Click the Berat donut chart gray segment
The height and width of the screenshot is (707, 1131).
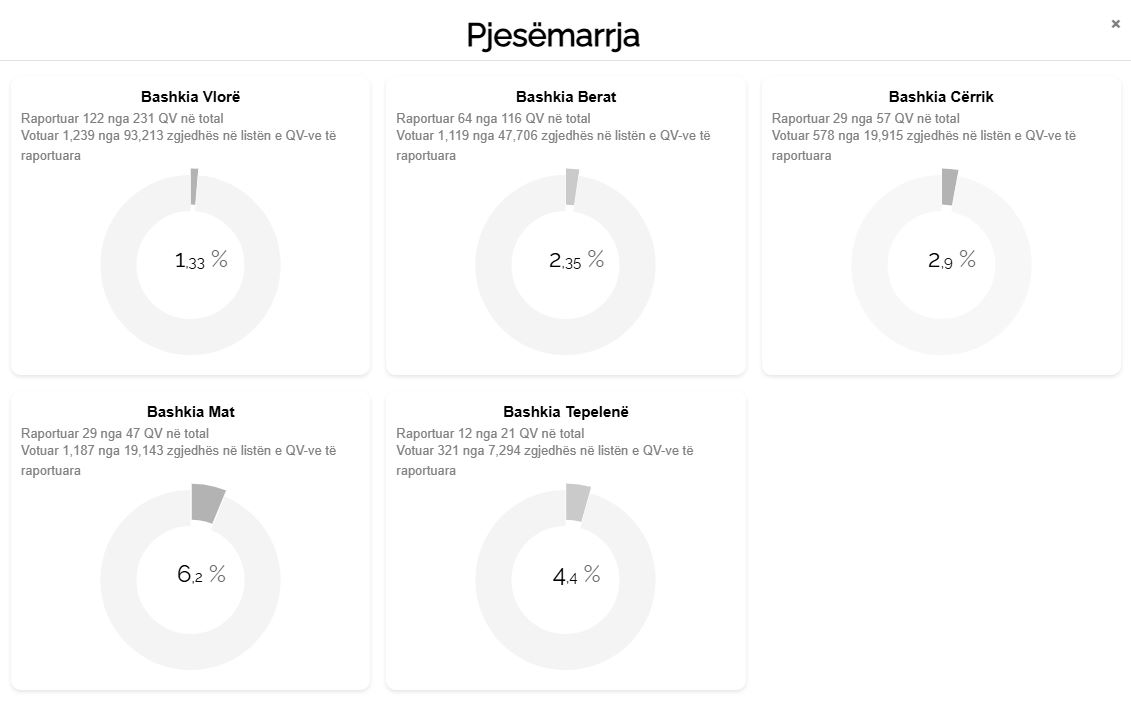pos(572,187)
